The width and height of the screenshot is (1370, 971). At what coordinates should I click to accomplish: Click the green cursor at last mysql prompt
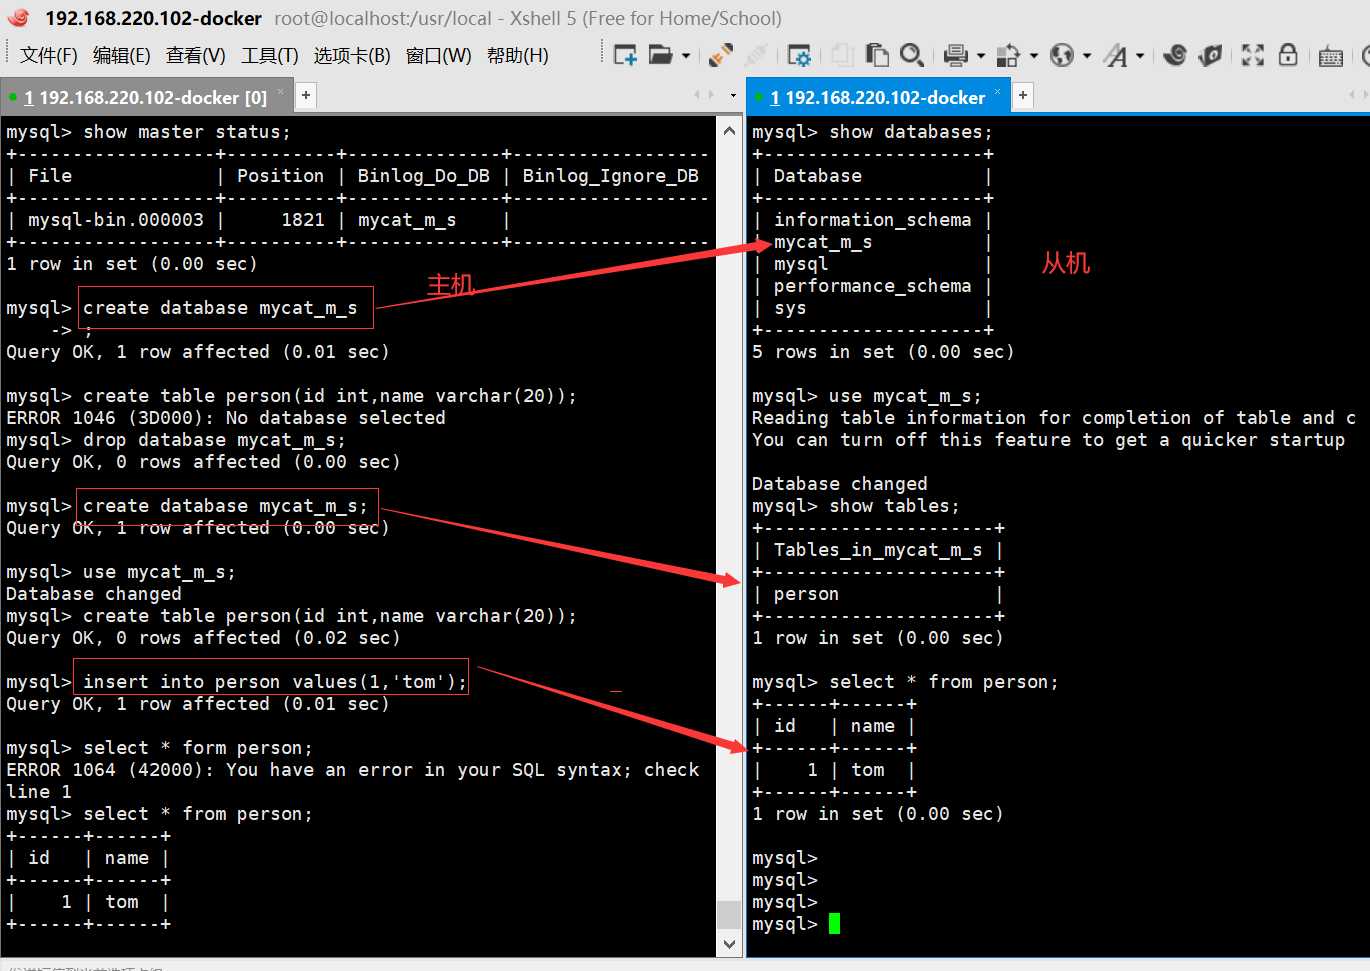(834, 924)
